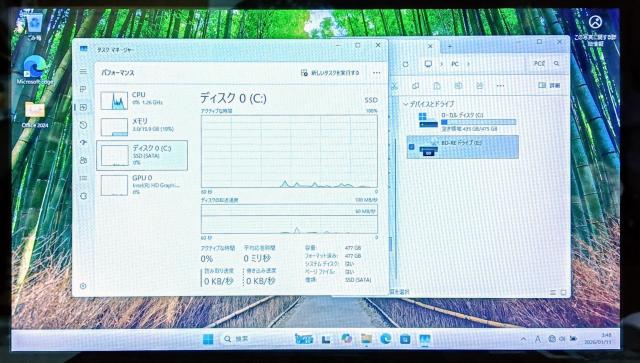Open Task Manager hamburger navigation menu
The image size is (640, 363).
[83, 71]
